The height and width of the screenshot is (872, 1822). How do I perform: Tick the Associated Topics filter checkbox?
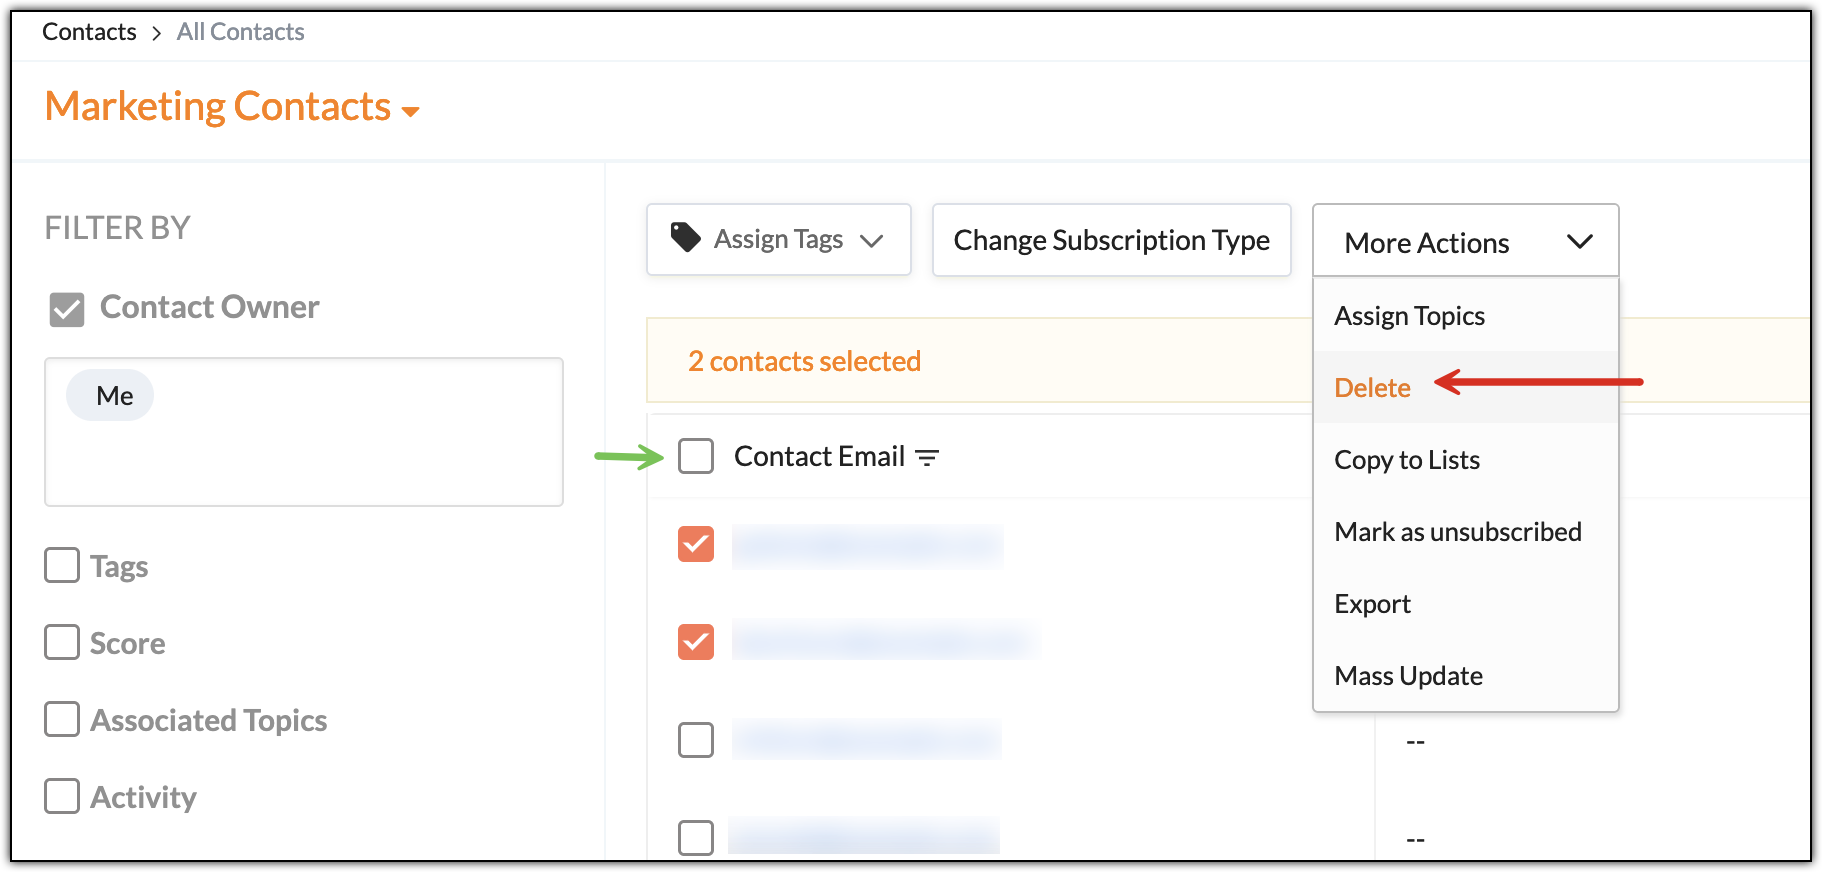[62, 719]
